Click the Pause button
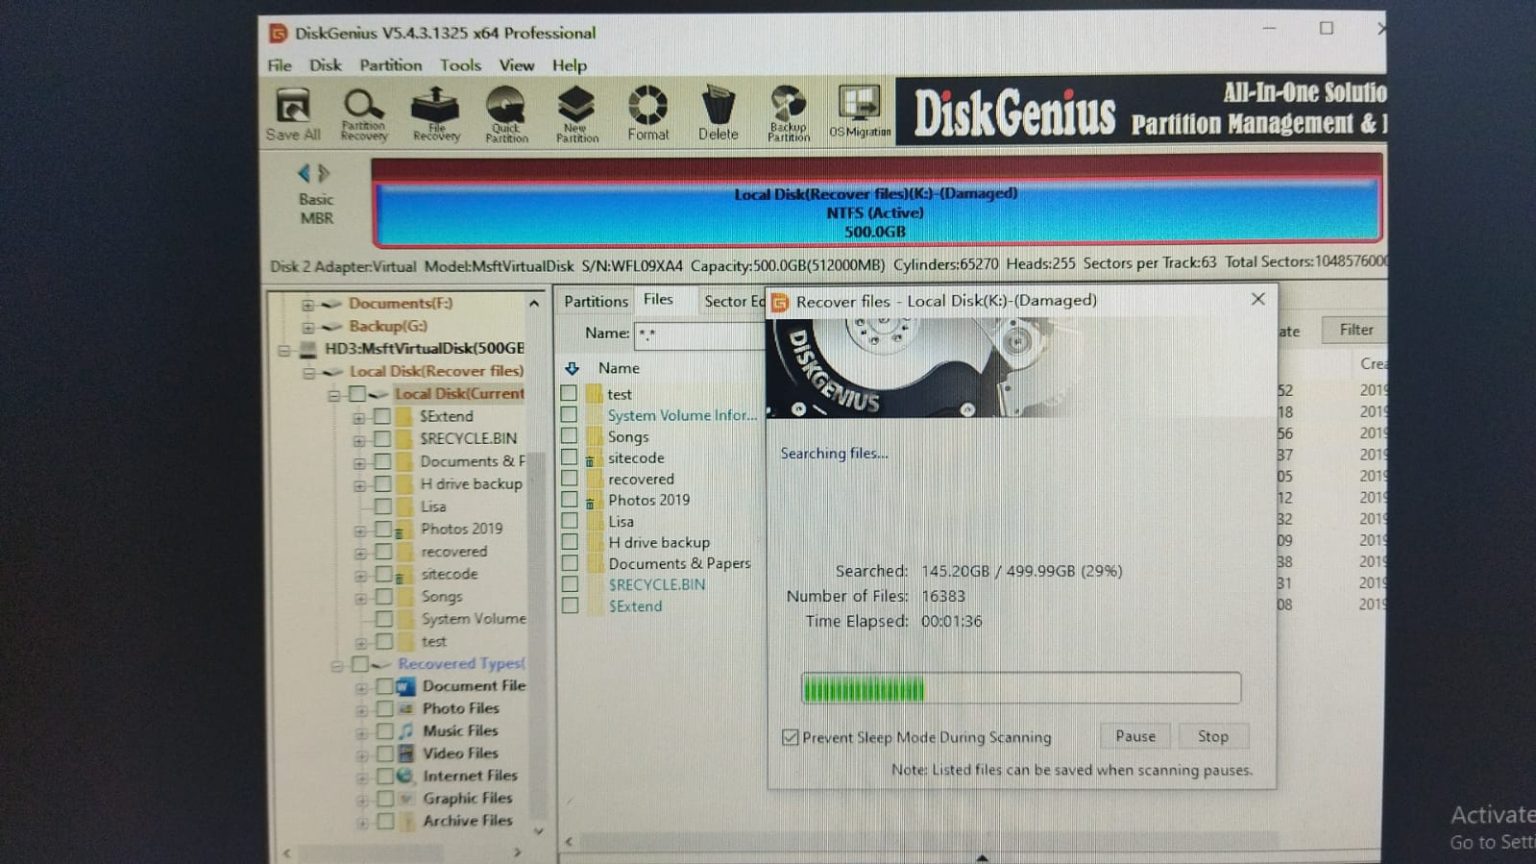Image resolution: width=1536 pixels, height=864 pixels. [1134, 736]
